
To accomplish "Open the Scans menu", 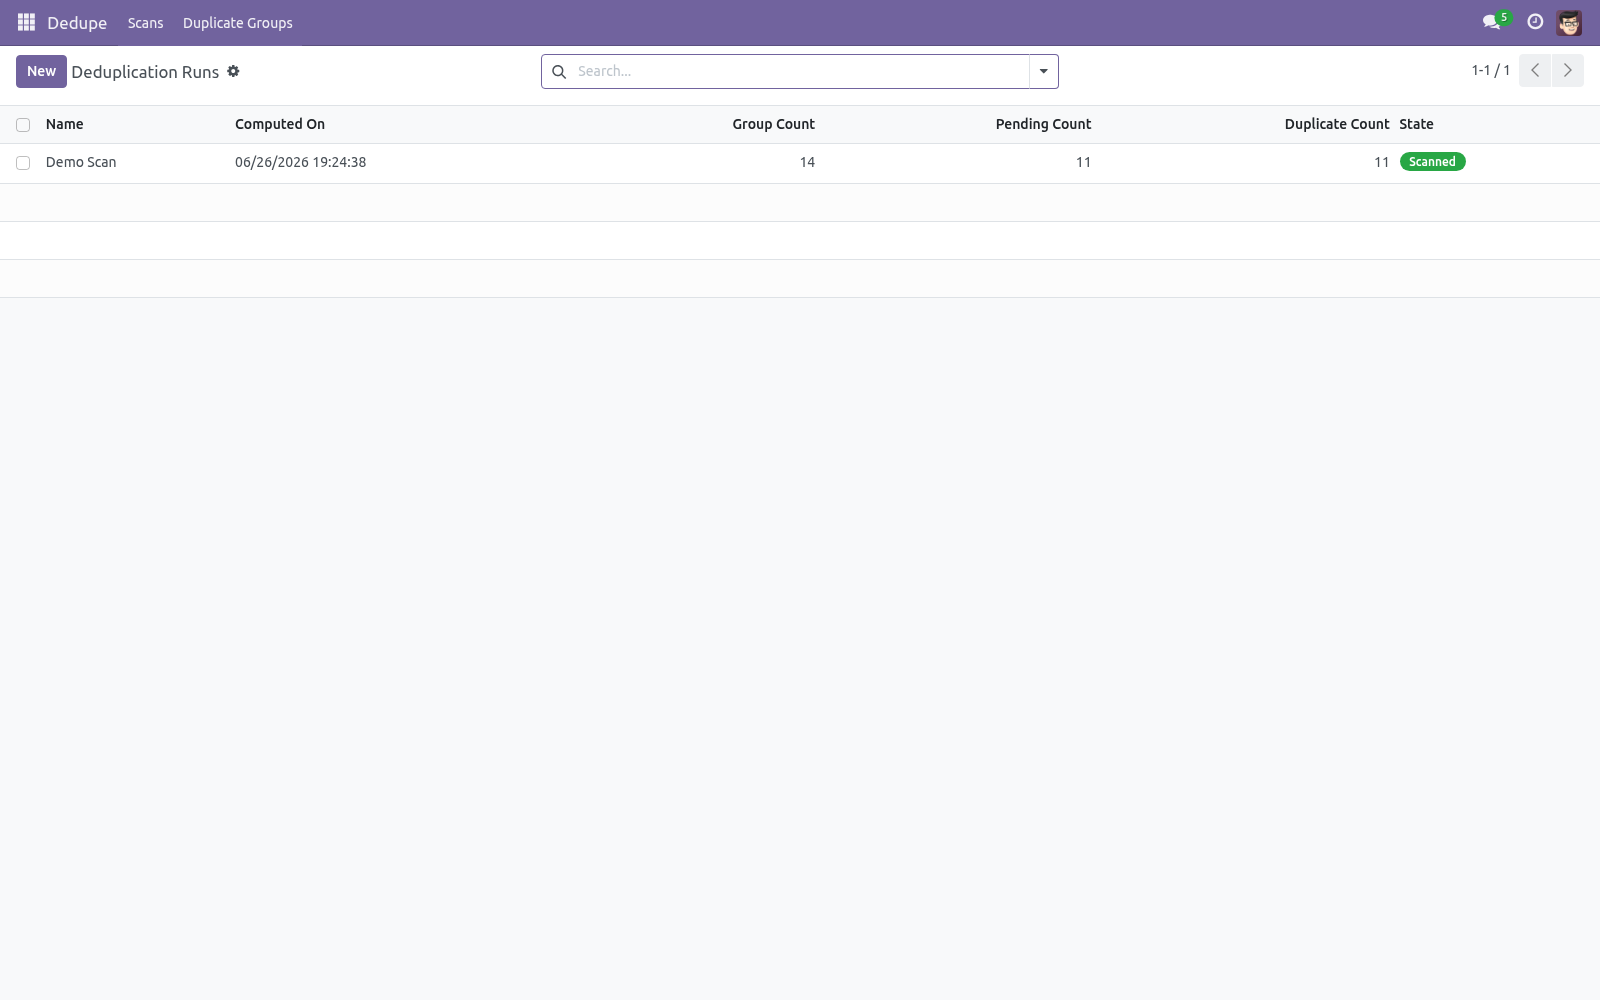I will tap(145, 22).
